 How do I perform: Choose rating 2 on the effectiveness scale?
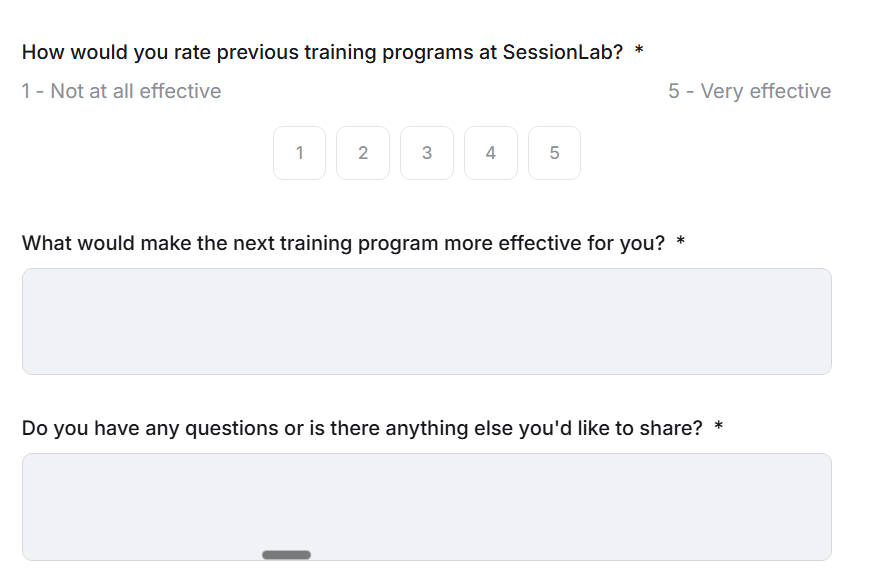[x=362, y=153]
